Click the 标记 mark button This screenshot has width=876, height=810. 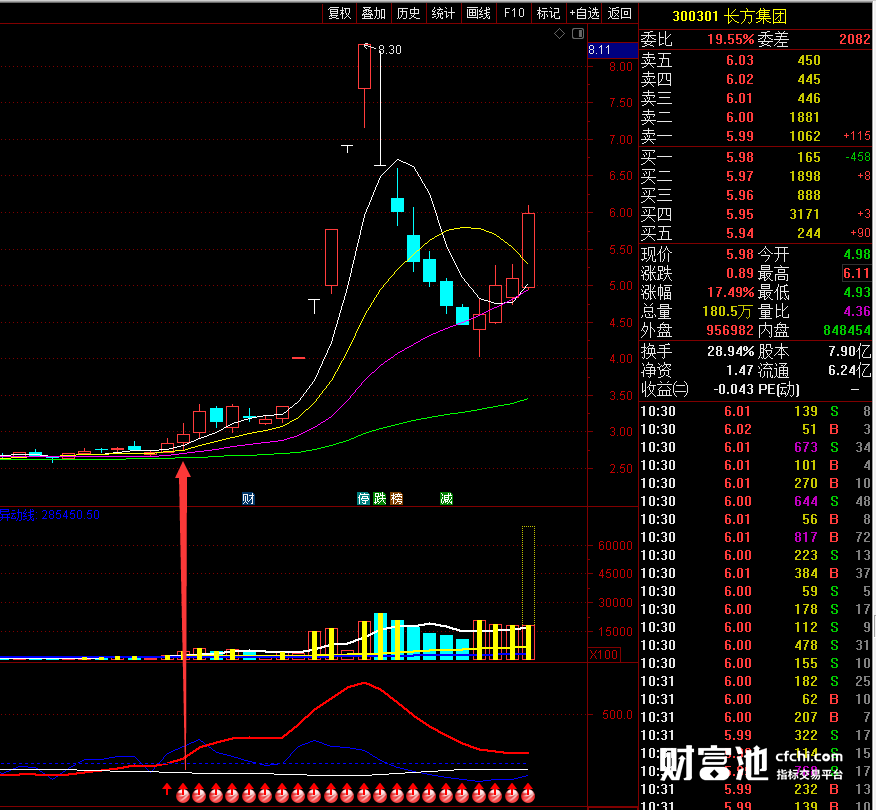click(548, 13)
